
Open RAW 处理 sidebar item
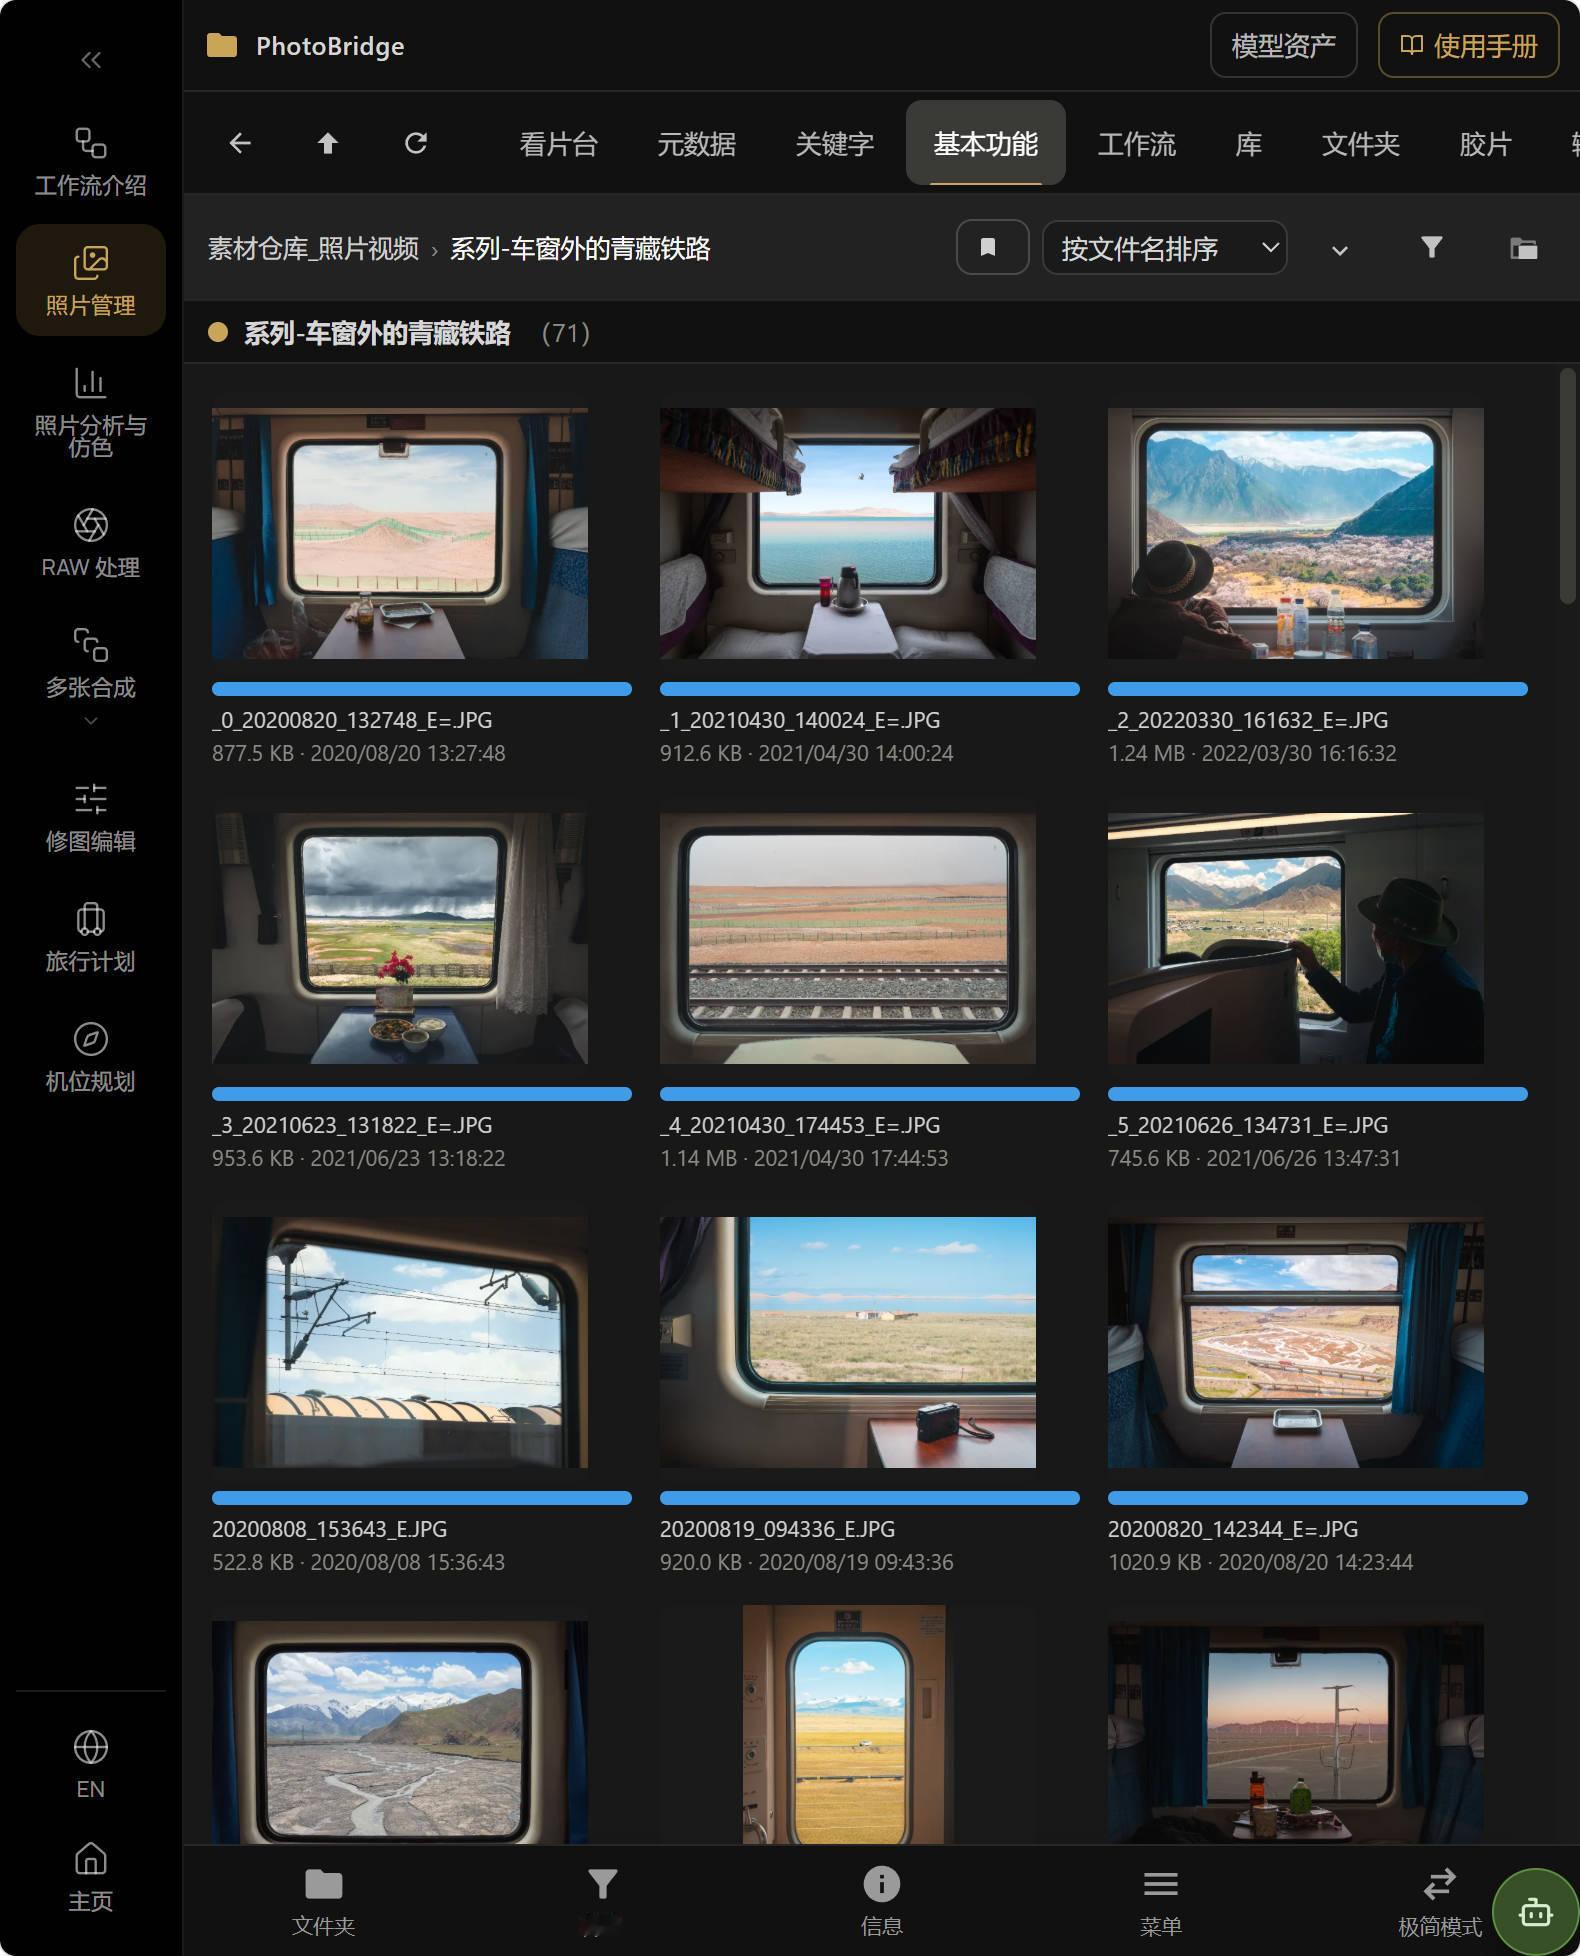(91, 543)
